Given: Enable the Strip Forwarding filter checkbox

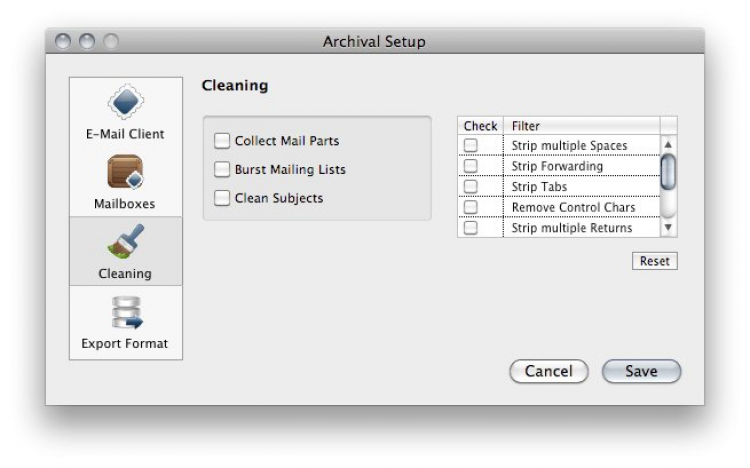Looking at the screenshot, I should click(x=470, y=166).
